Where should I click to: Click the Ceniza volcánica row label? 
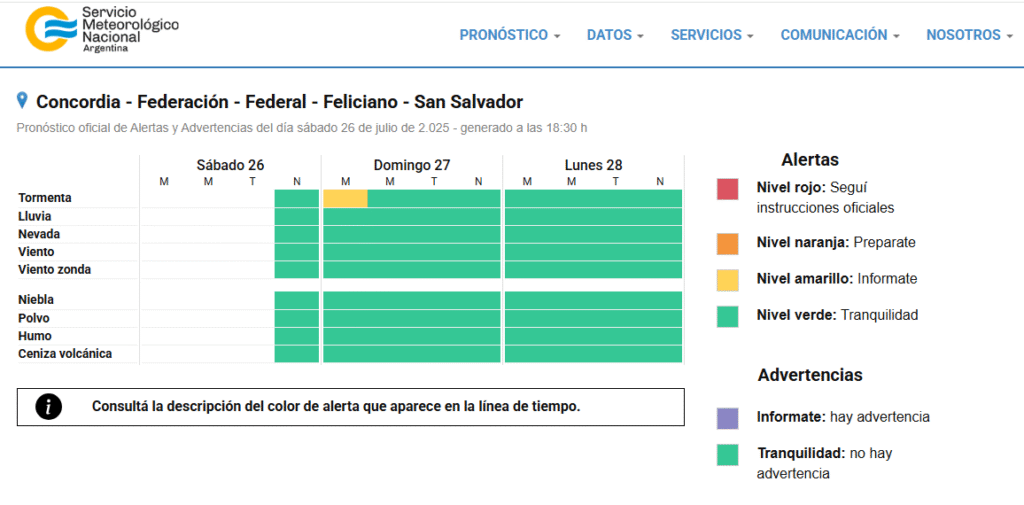pos(65,354)
